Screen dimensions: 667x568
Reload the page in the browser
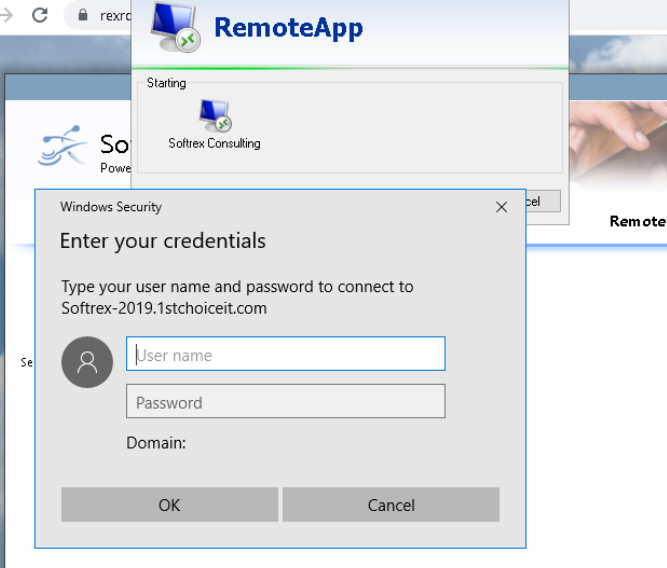click(x=40, y=15)
